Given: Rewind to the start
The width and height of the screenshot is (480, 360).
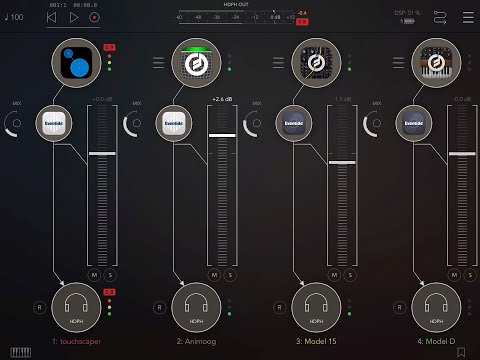Looking at the screenshot, I should coord(51,17).
